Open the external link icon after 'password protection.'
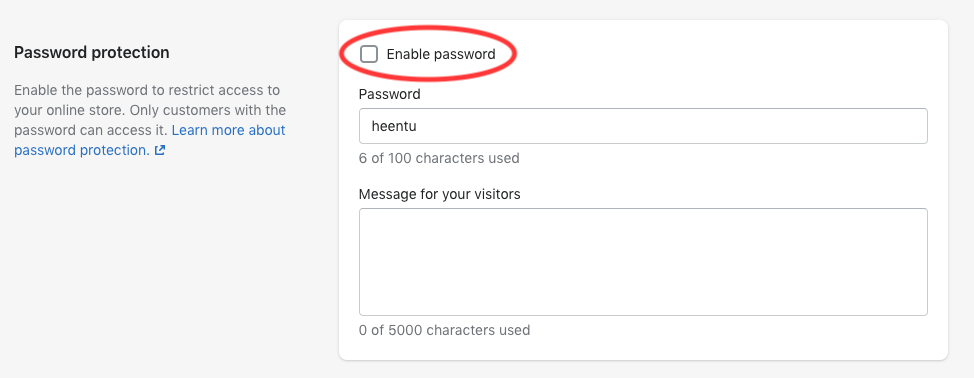 coord(160,150)
